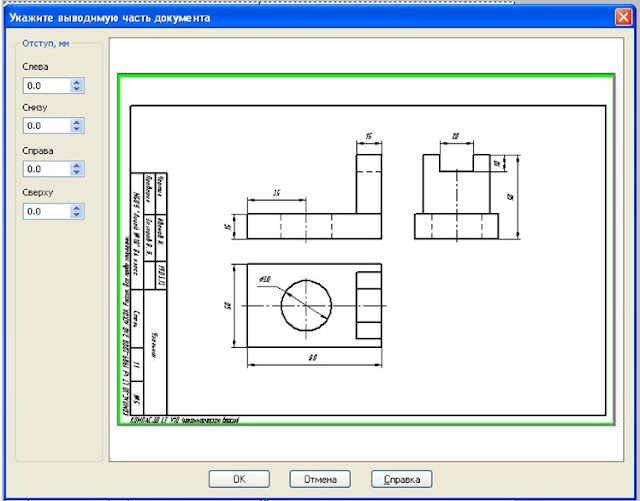Click the Сверху offset input field
Screen dimensions: 640x501
point(47,212)
